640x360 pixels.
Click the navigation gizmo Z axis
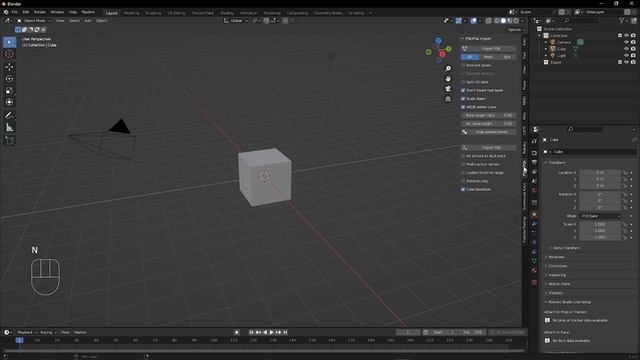[x=438, y=40]
